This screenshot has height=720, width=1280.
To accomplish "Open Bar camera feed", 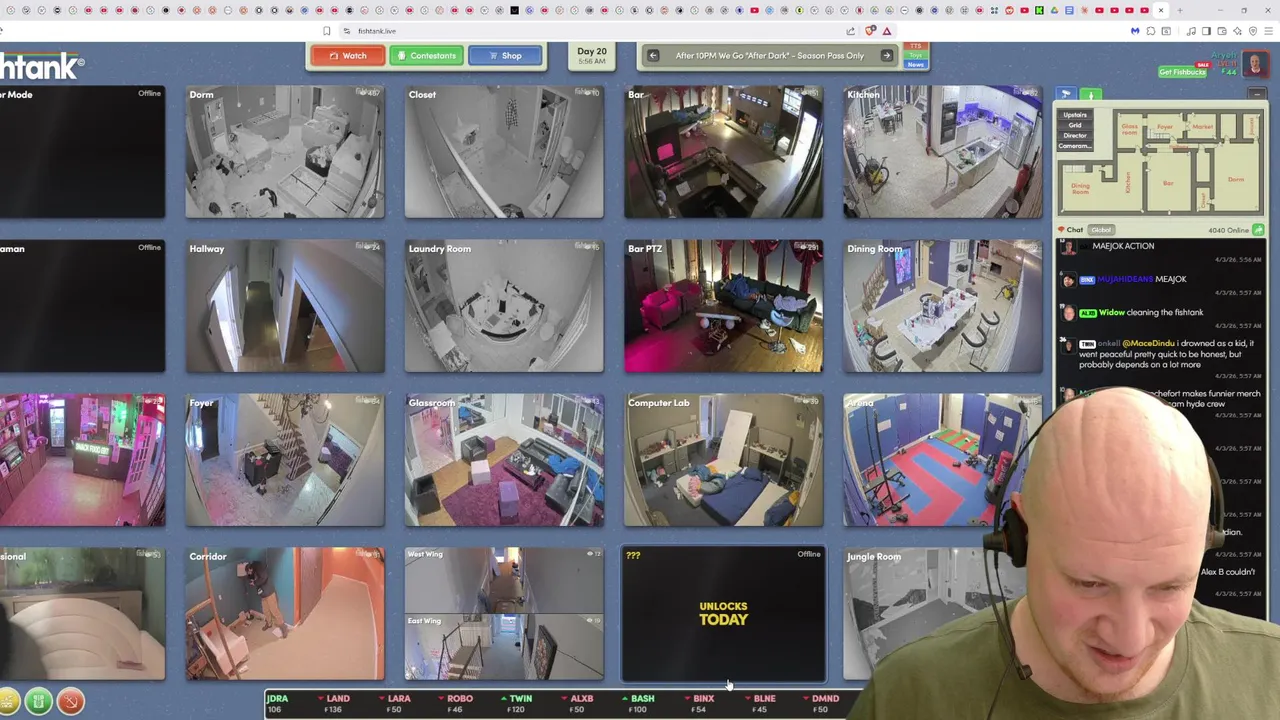I will pyautogui.click(x=724, y=152).
